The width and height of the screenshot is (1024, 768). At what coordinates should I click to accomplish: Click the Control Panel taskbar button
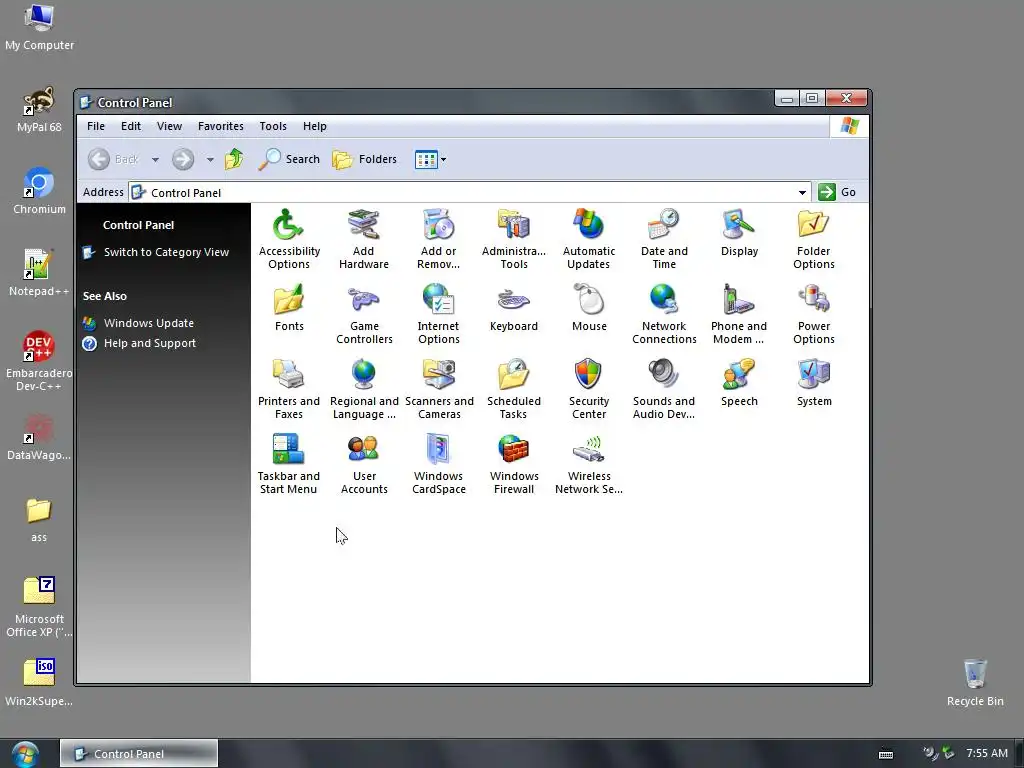coord(139,754)
